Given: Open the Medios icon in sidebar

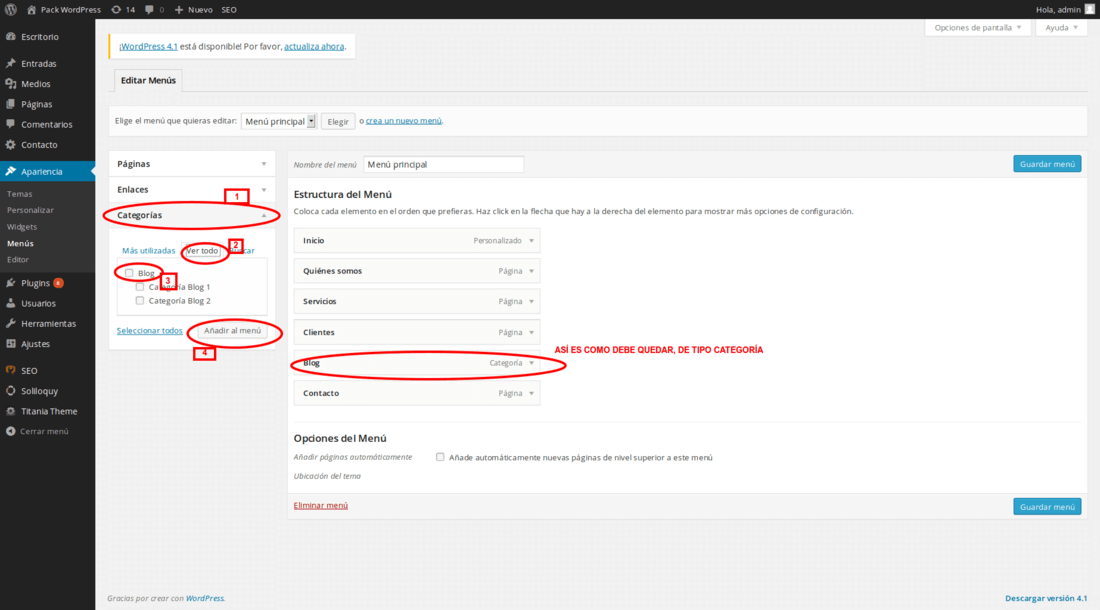Looking at the screenshot, I should coord(11,83).
